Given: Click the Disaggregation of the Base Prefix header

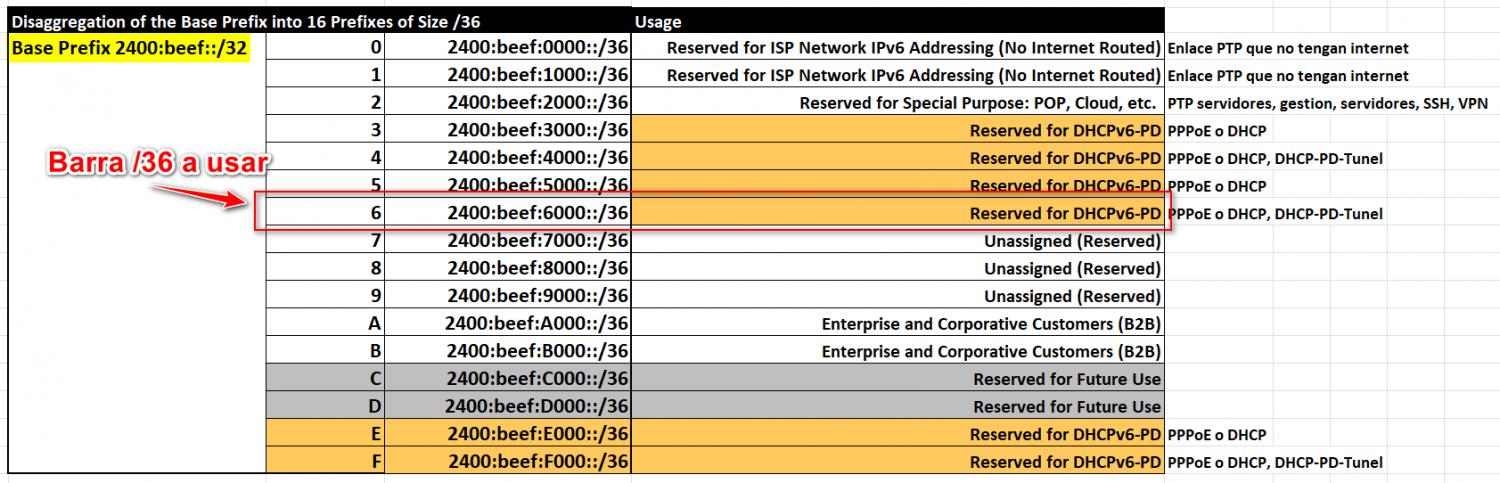Looking at the screenshot, I should 319,21.
